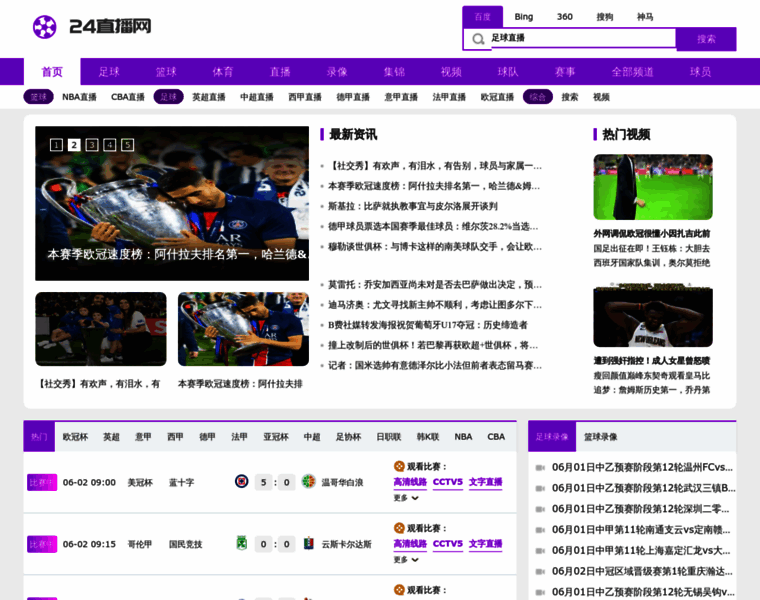Expand 更多 under 国民竞技 match
The width and height of the screenshot is (760, 600).
tap(406, 560)
